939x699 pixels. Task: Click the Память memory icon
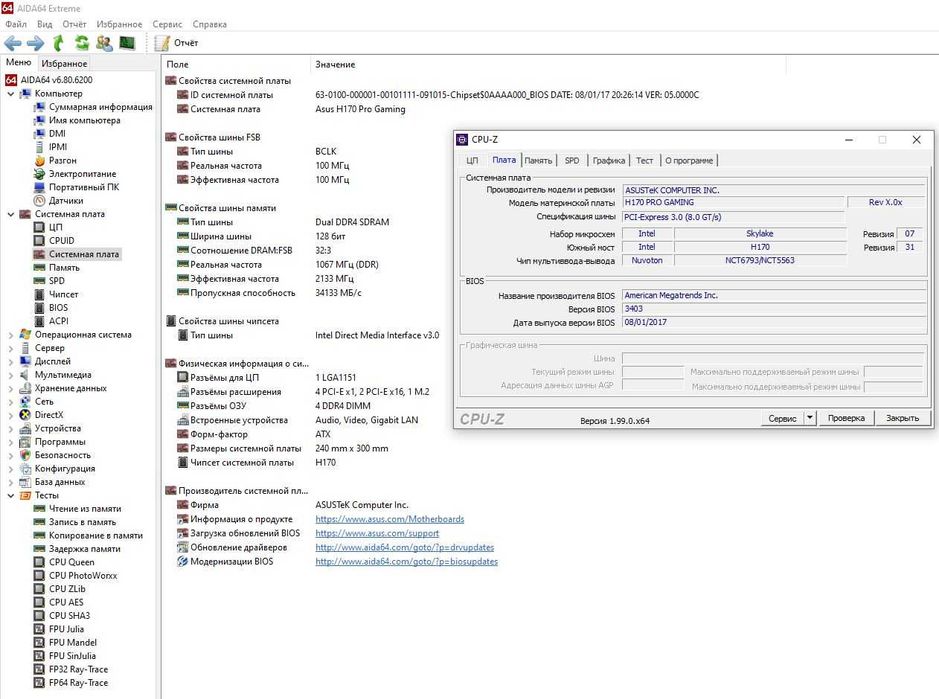coord(40,267)
